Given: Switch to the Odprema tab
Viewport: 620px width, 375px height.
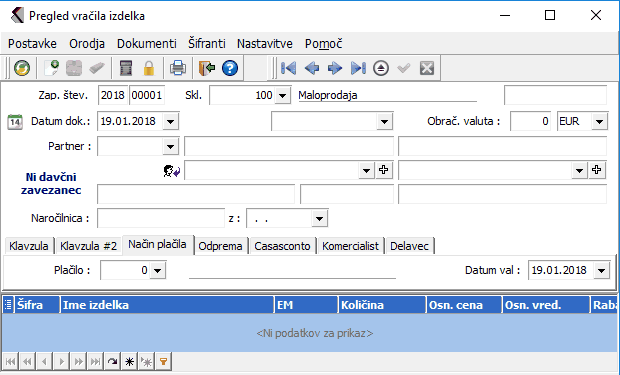Looking at the screenshot, I should coord(220,246).
